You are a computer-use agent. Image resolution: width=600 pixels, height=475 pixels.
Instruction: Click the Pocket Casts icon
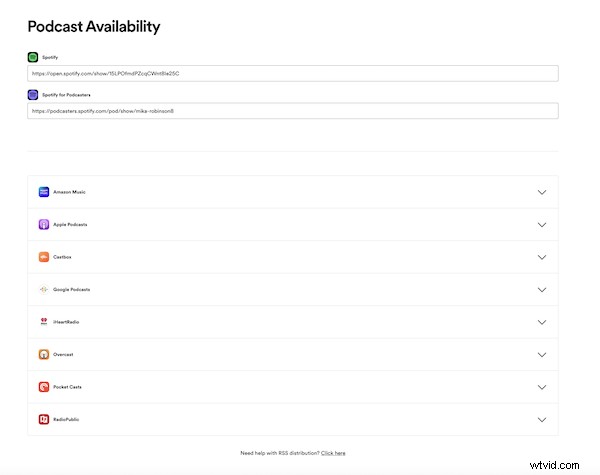coord(44,387)
